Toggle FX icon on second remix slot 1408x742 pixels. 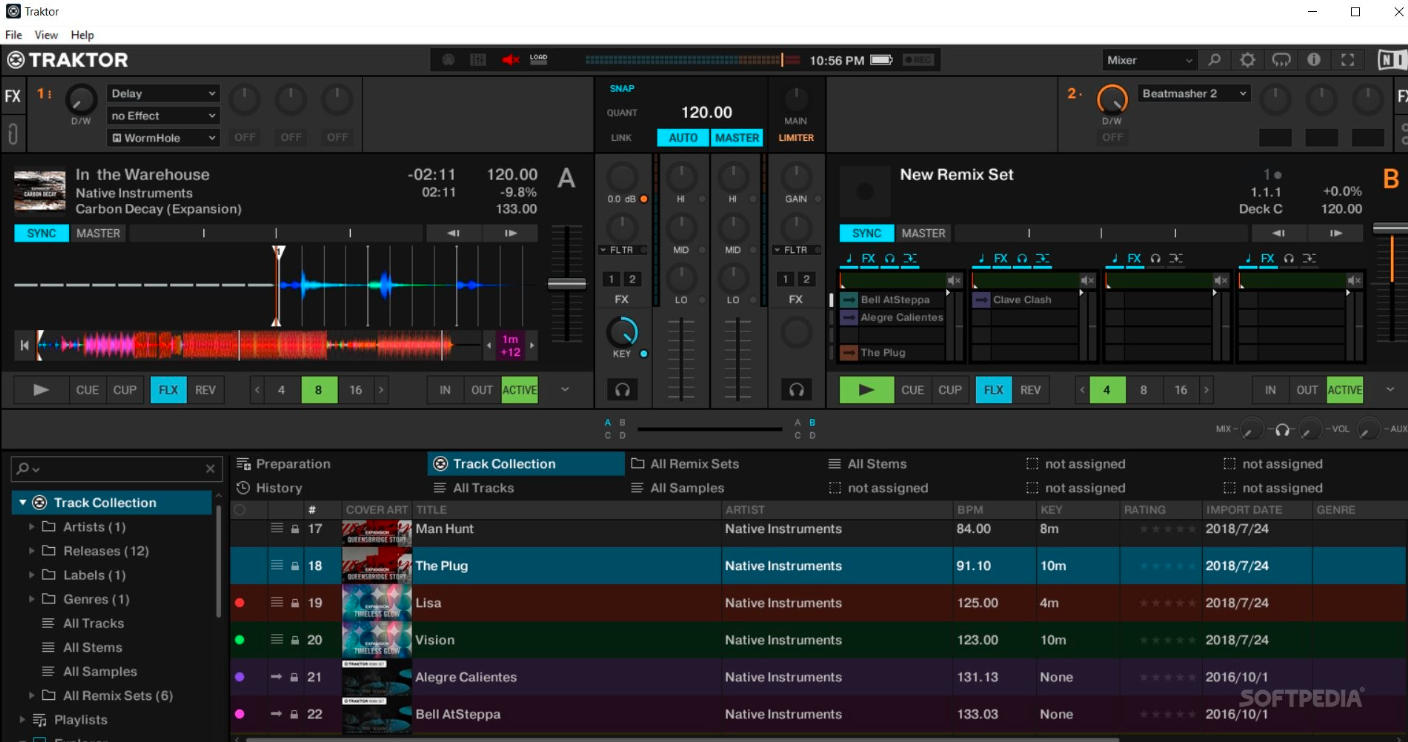pyautogui.click(x=1001, y=259)
